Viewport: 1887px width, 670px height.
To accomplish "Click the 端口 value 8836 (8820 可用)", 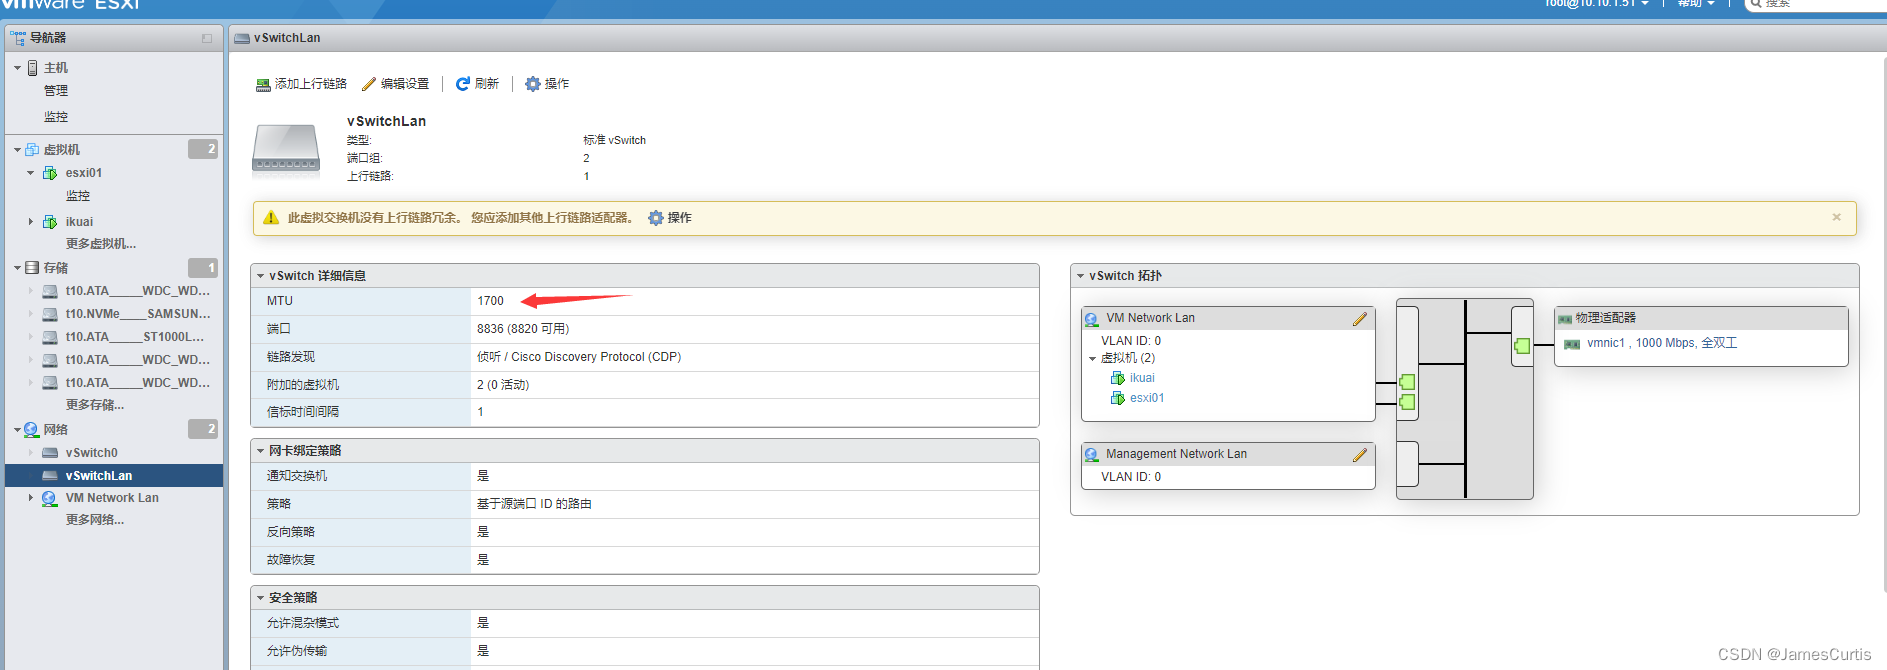I will pos(523,329).
